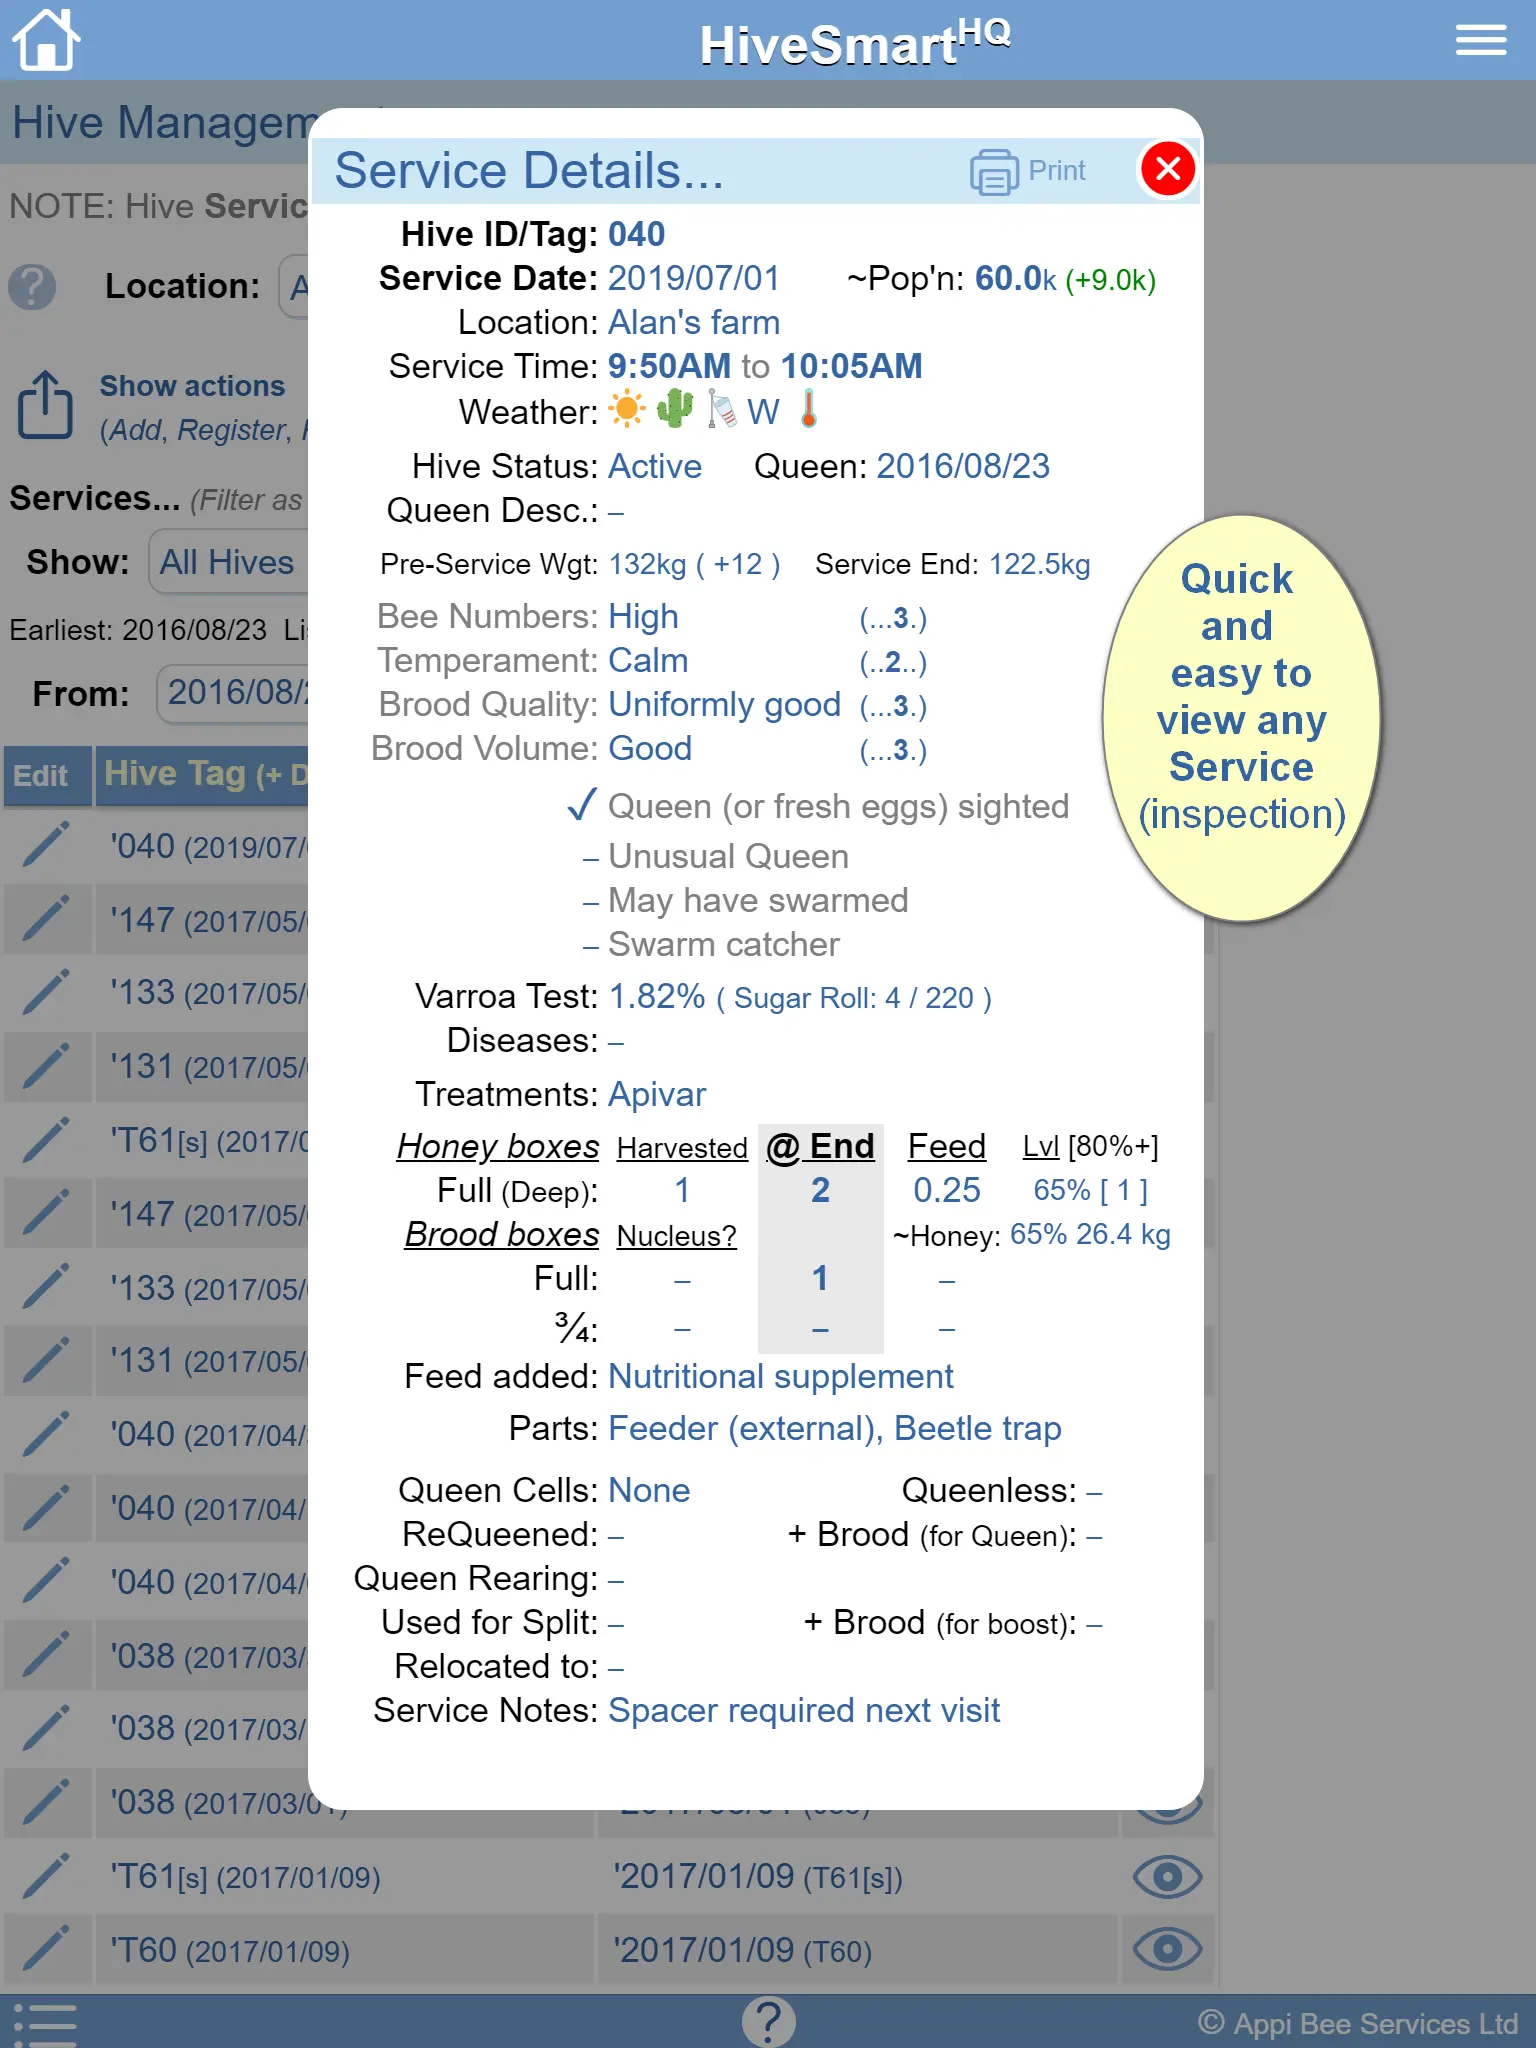Image resolution: width=1536 pixels, height=2048 pixels.
Task: Expand the Show All Hives dropdown
Action: pos(228,562)
